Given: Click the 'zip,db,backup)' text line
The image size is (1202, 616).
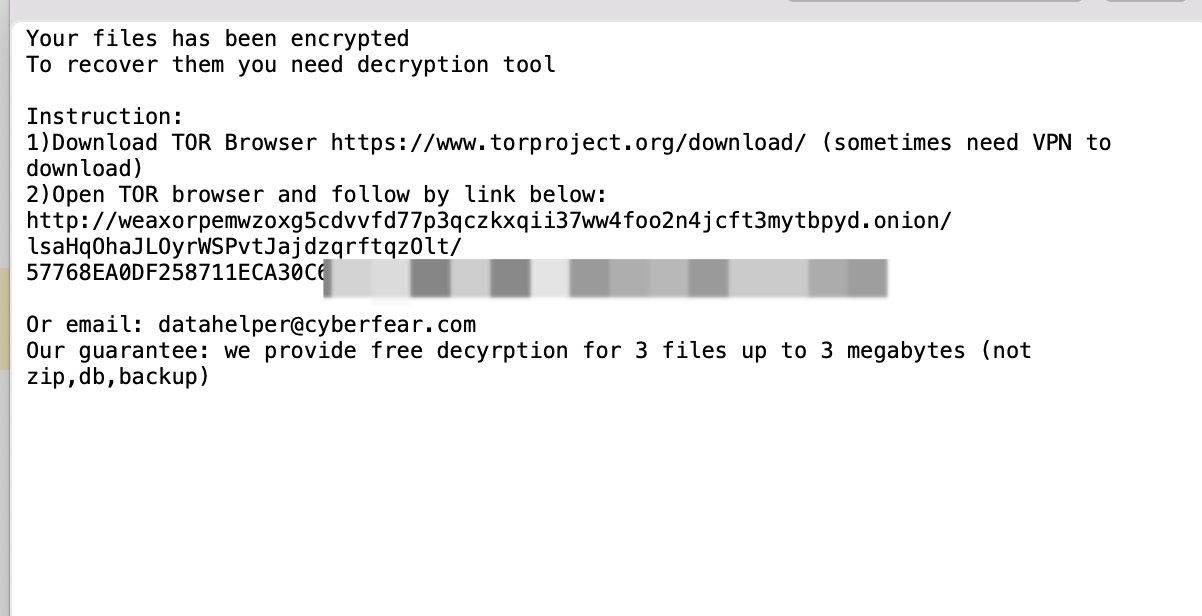Looking at the screenshot, I should coord(118,377).
